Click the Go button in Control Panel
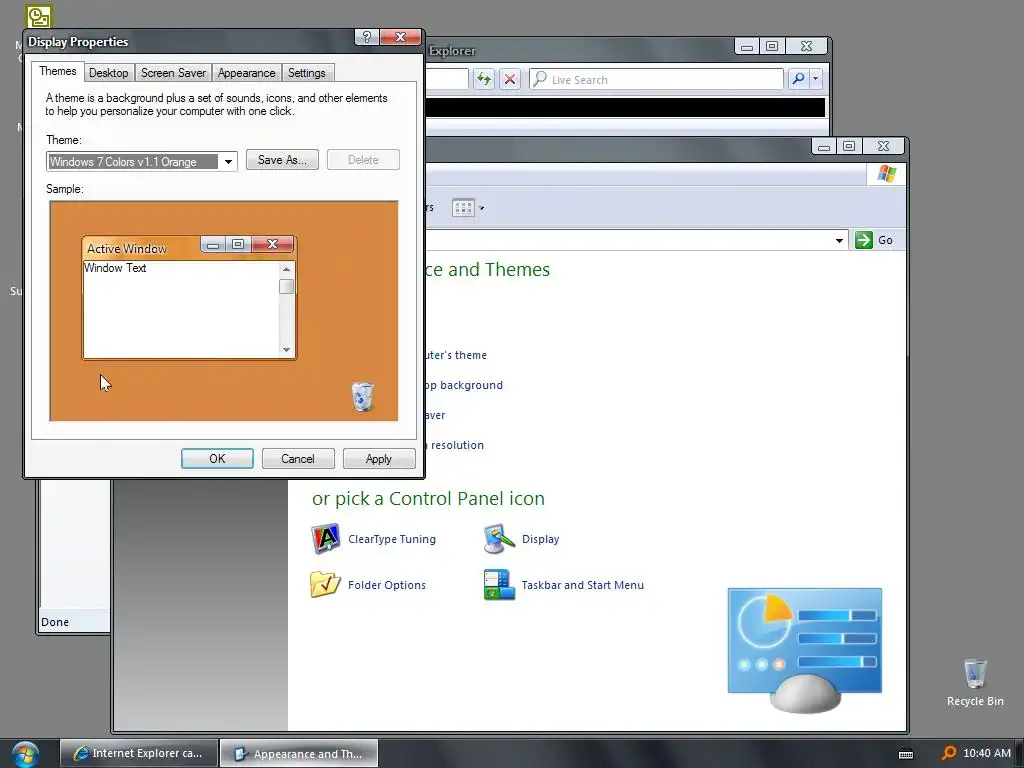This screenshot has width=1024, height=768. click(x=874, y=240)
